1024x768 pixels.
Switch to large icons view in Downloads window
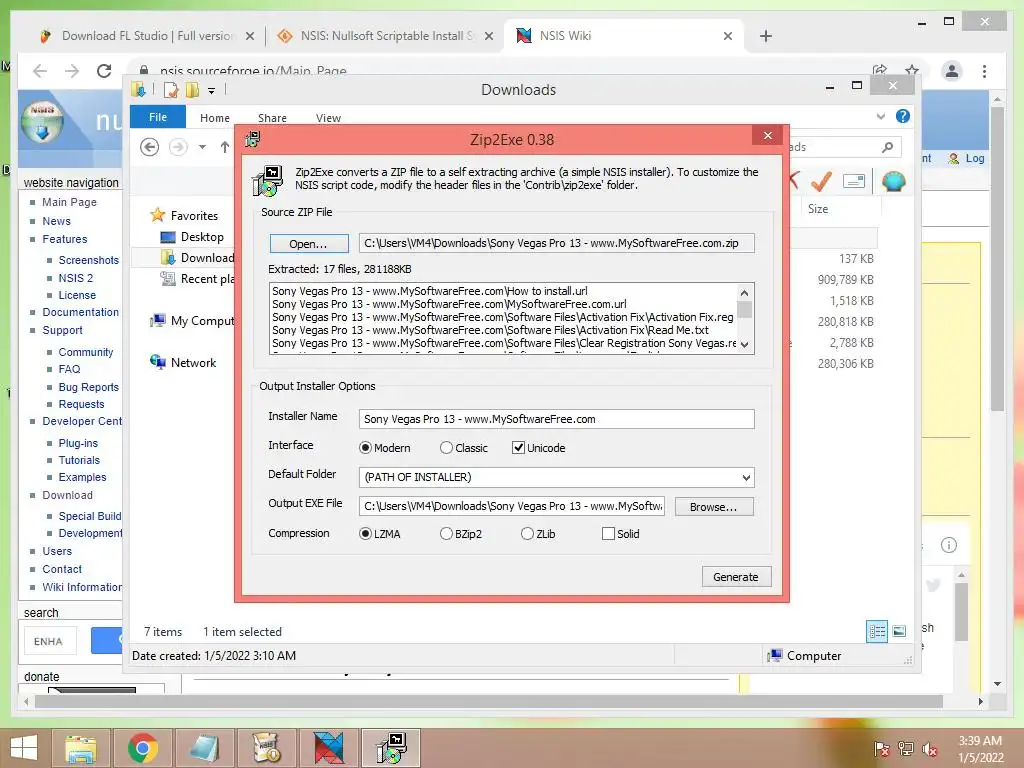[x=899, y=631]
